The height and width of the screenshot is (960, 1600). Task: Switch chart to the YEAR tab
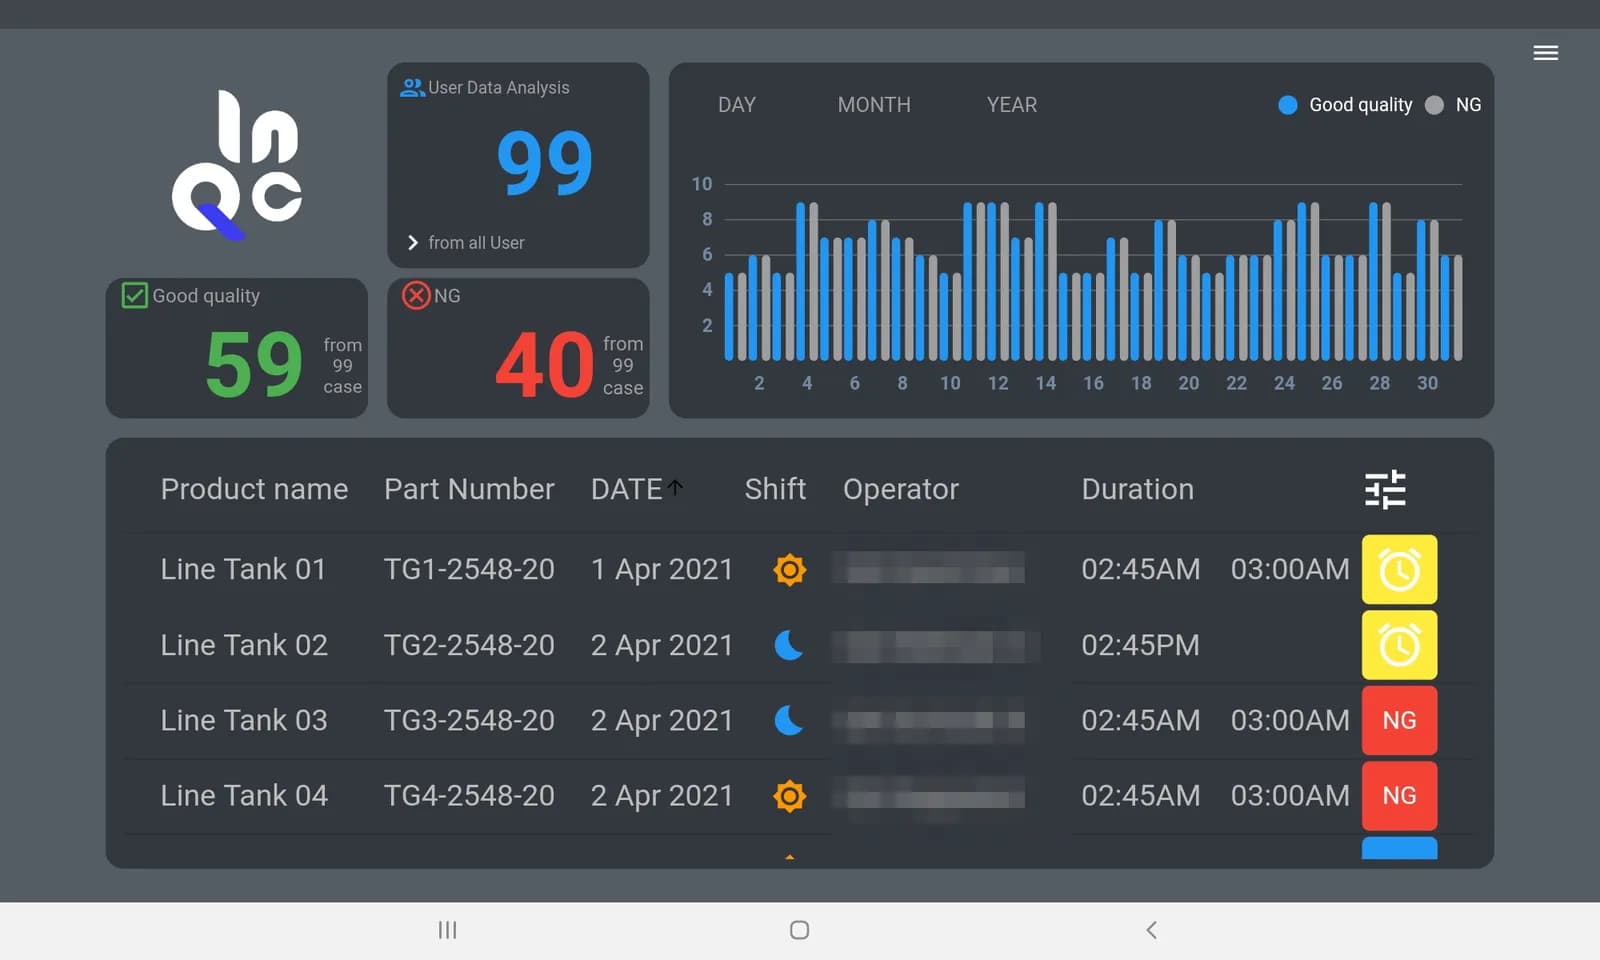1012,105
